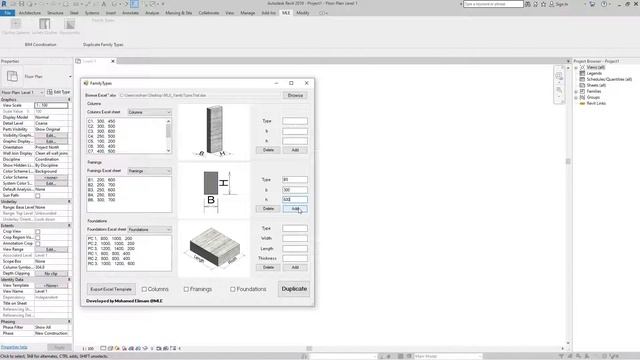This screenshot has width=640, height=360.
Task: Click the Revit application logo icon
Action: click(x=4, y=4)
